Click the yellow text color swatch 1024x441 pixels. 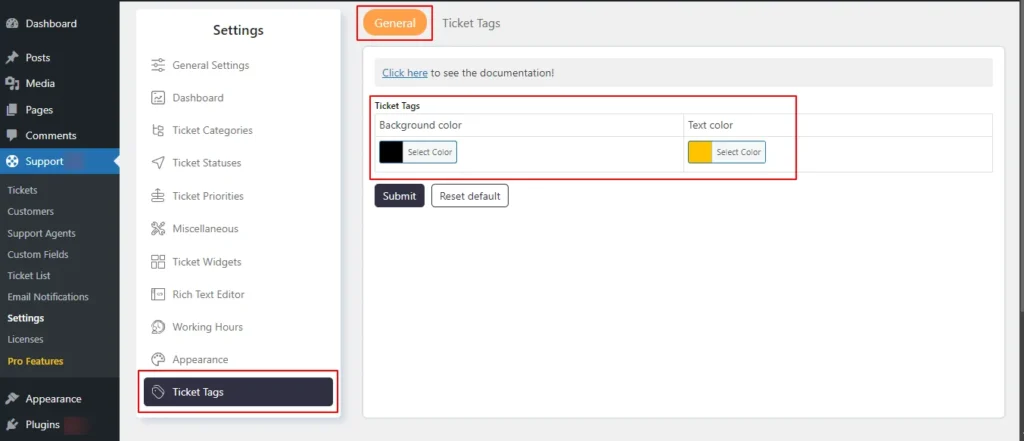700,152
